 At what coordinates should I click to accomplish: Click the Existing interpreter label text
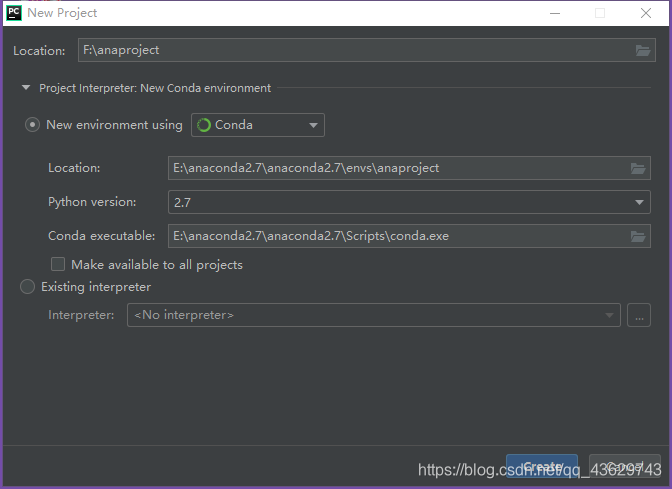(96, 287)
